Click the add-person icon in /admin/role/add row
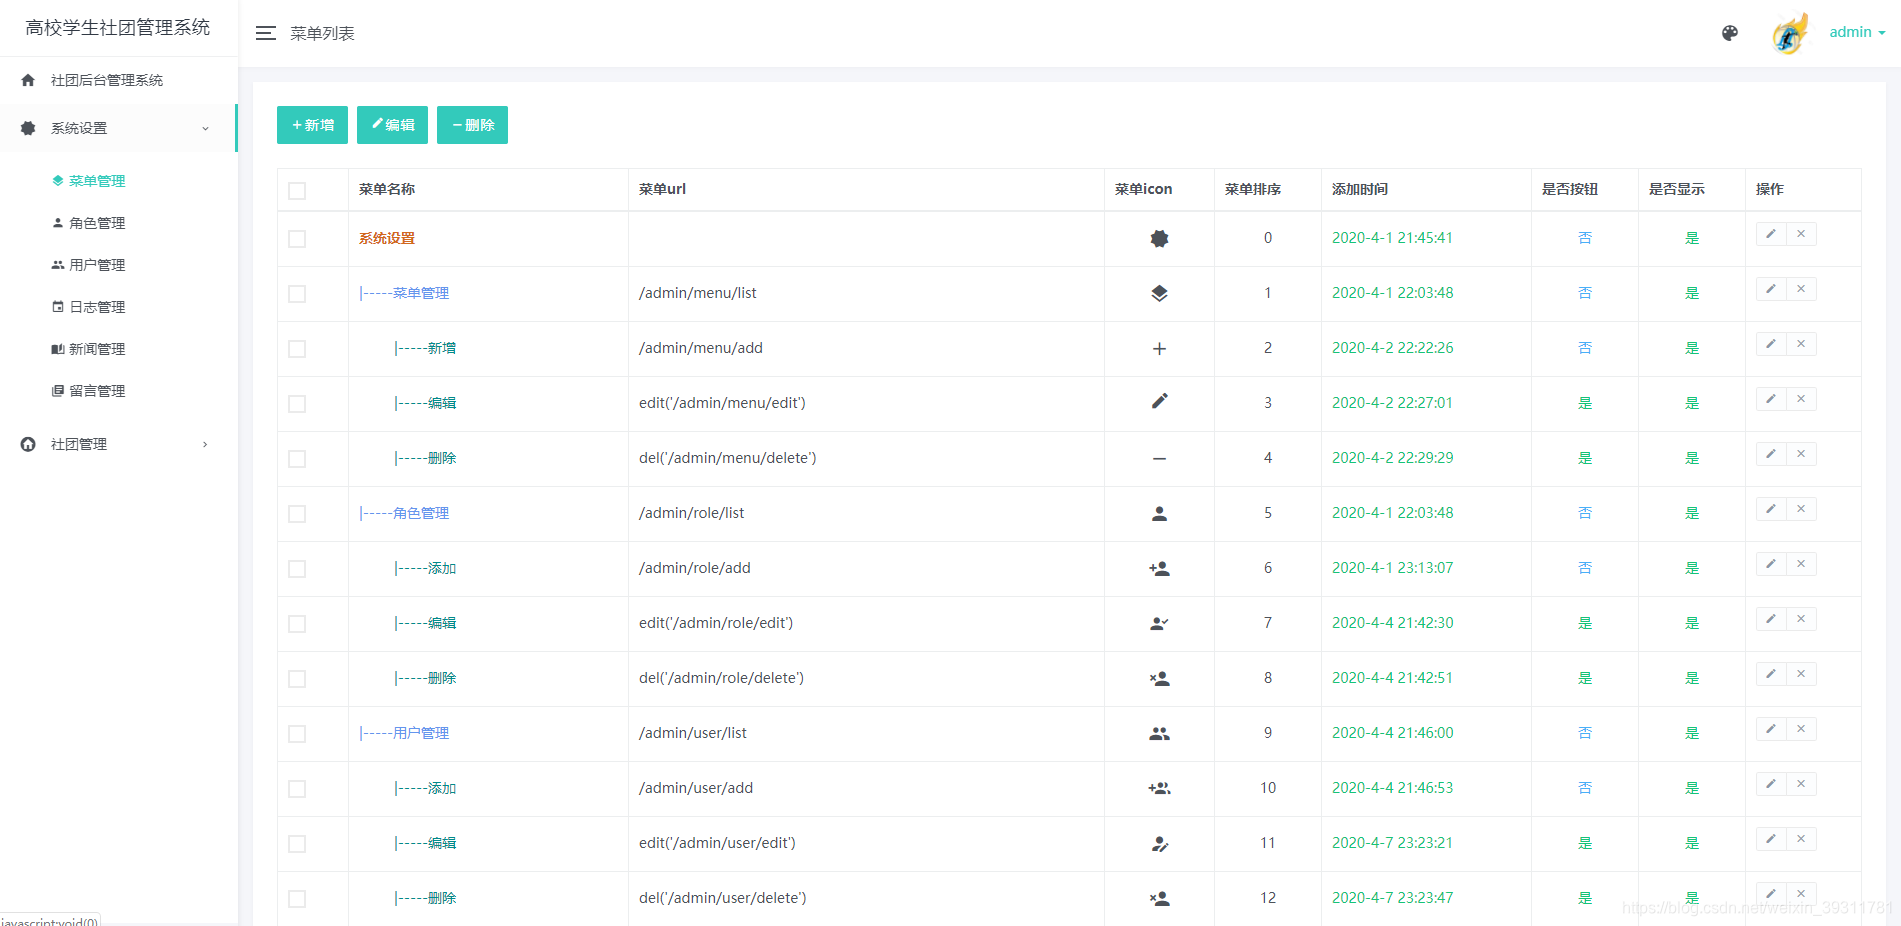This screenshot has height=926, width=1901. [x=1159, y=569]
